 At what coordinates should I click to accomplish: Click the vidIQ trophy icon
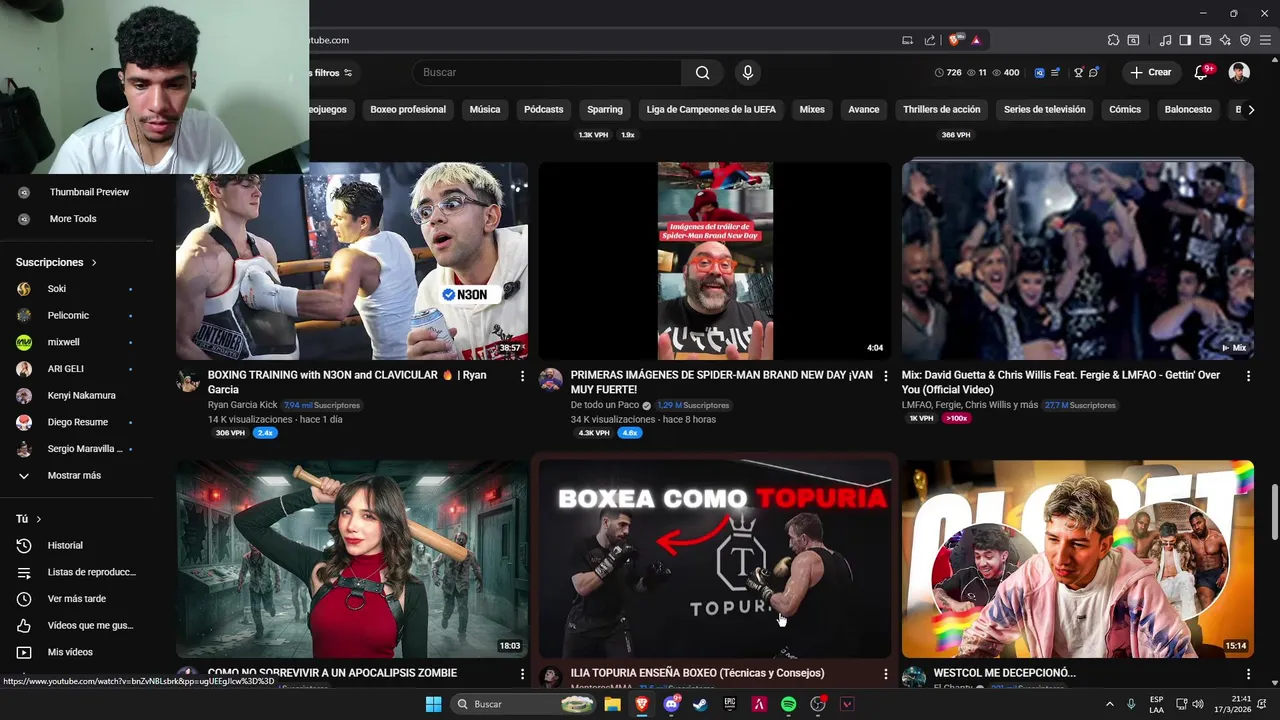(x=1078, y=72)
